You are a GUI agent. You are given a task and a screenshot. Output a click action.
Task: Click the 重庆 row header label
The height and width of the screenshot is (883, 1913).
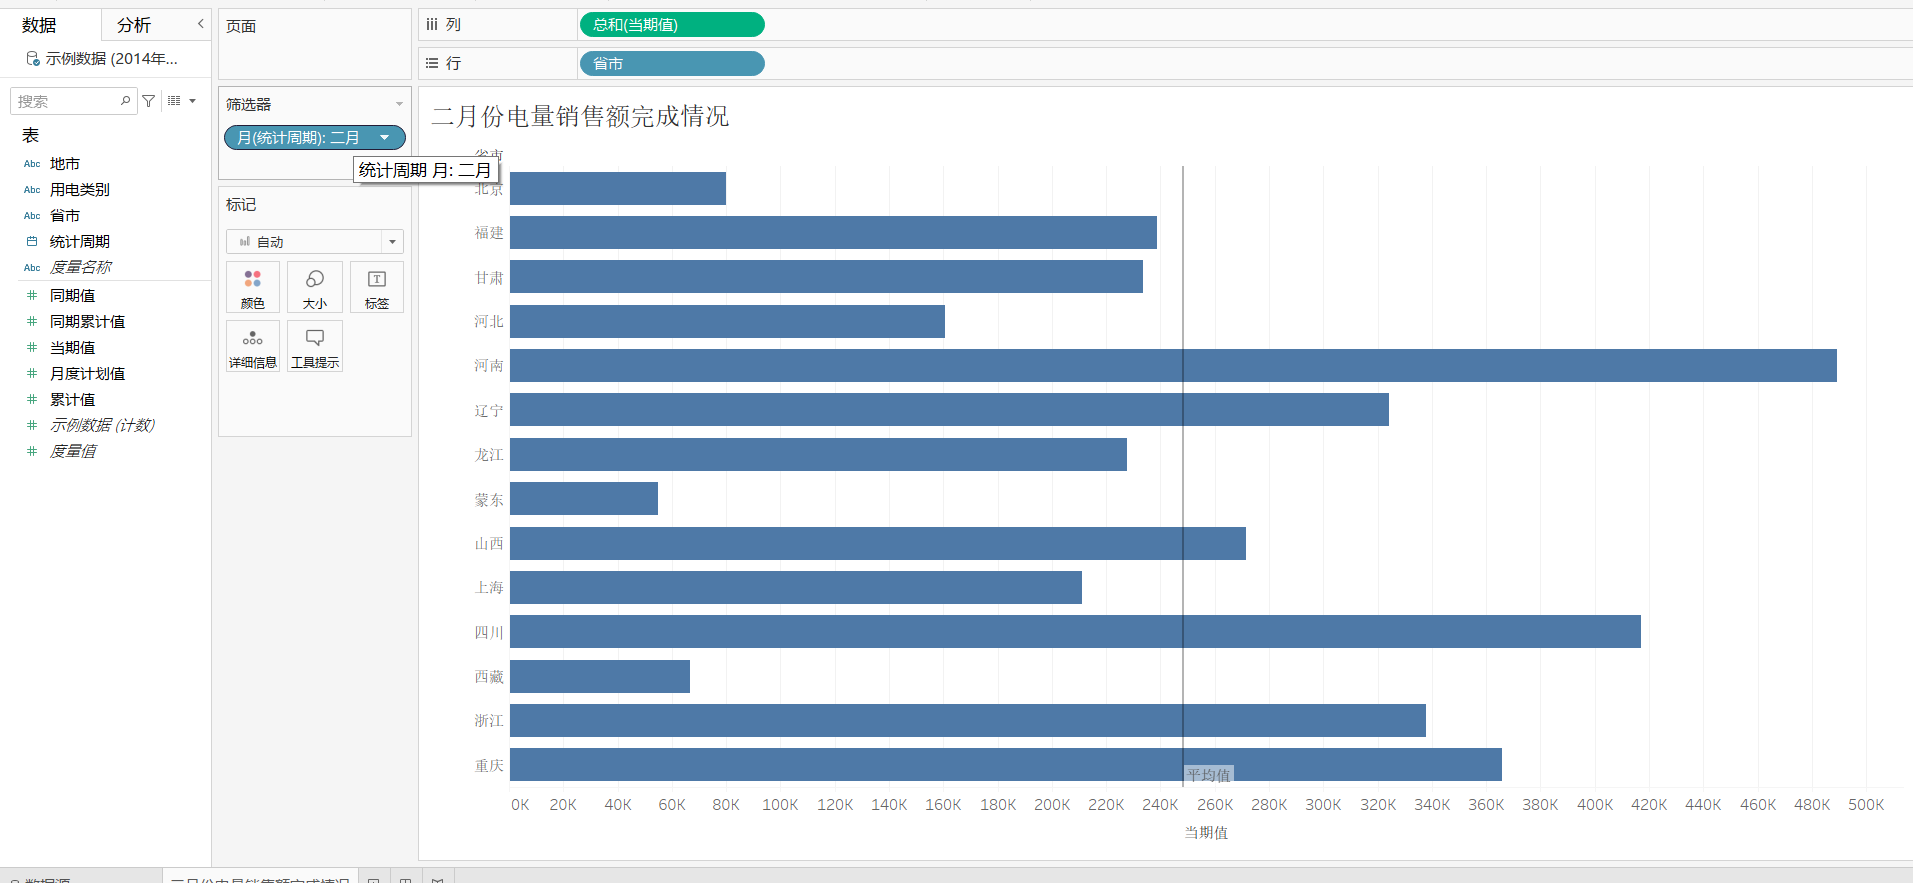coord(489,766)
